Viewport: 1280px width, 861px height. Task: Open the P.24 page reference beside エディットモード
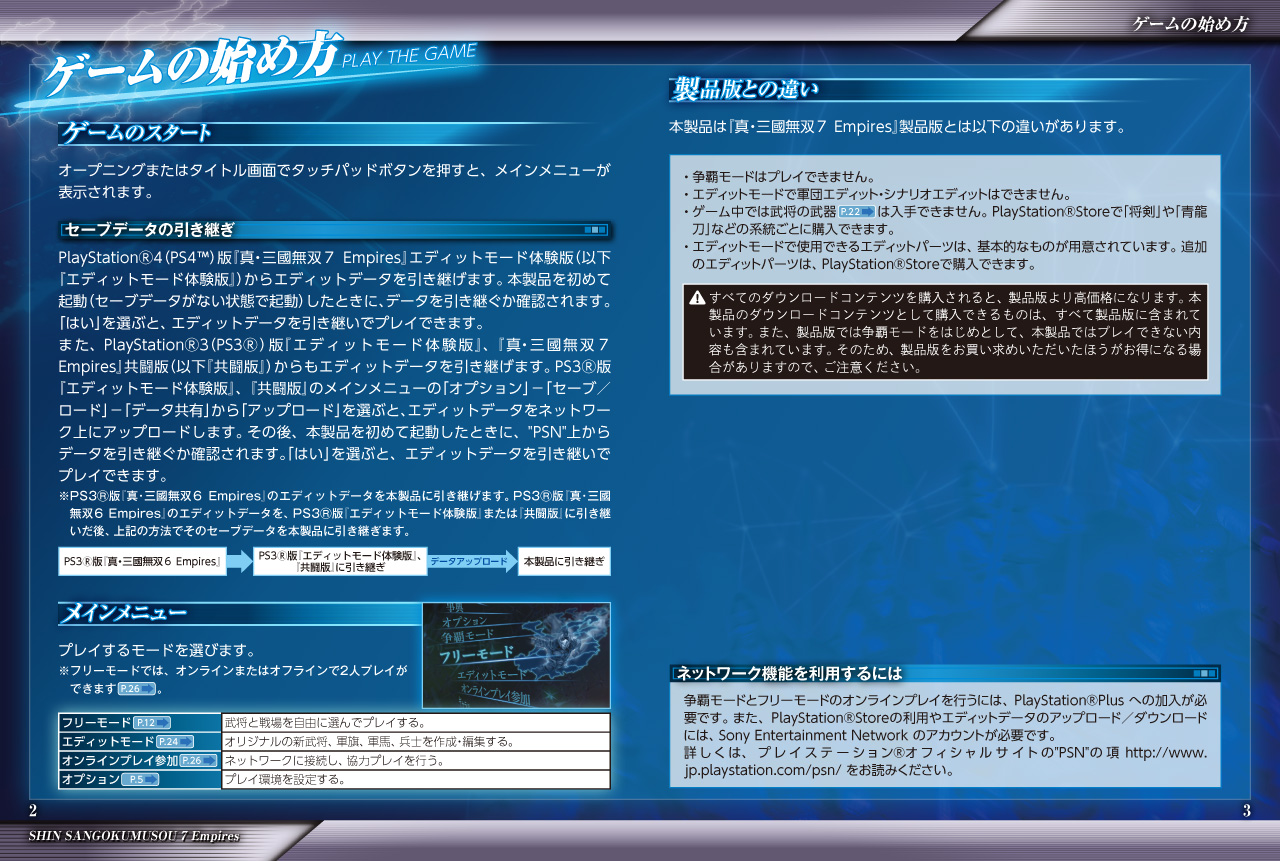[x=176, y=742]
